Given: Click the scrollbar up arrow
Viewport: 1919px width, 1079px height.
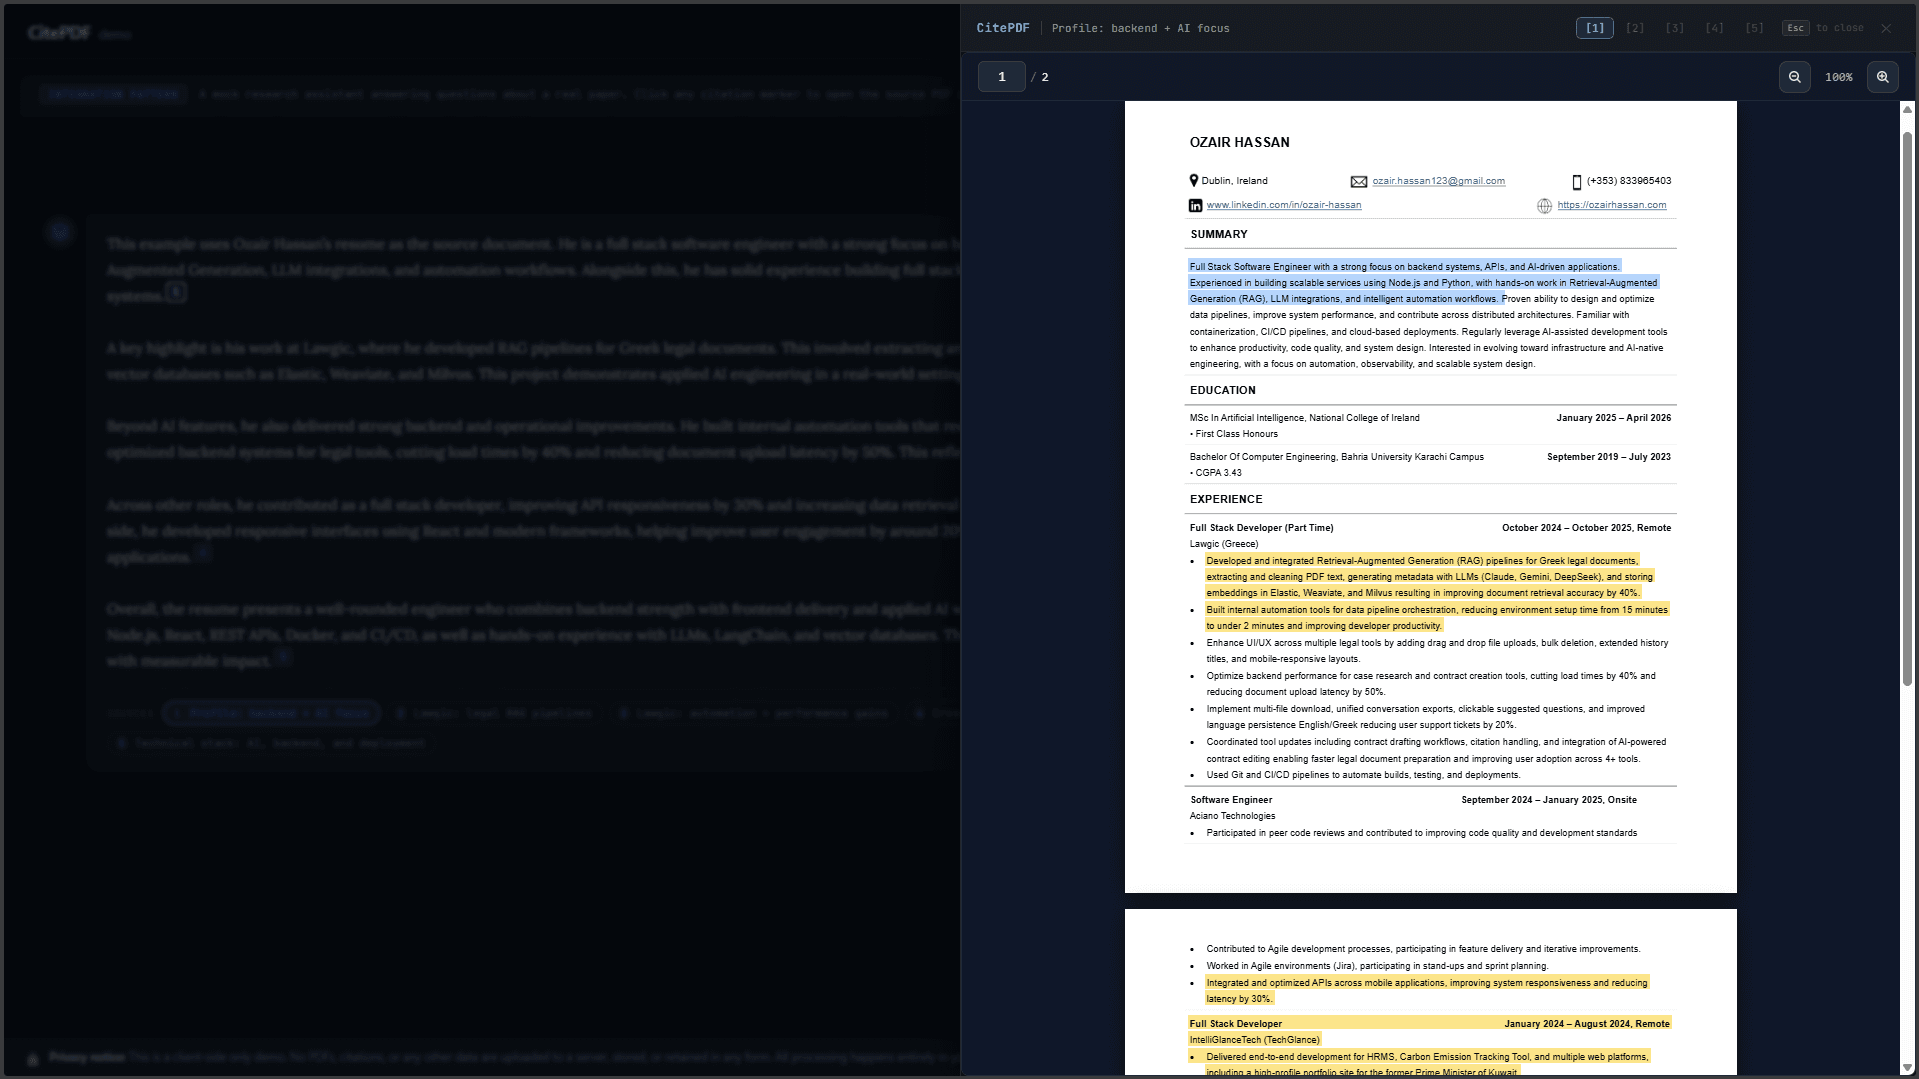Looking at the screenshot, I should (x=1907, y=109).
